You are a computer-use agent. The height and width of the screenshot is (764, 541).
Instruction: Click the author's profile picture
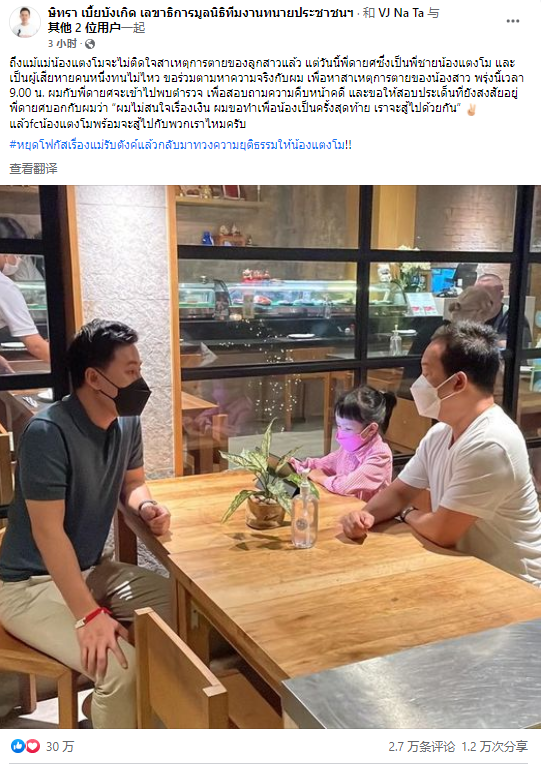[x=24, y=22]
